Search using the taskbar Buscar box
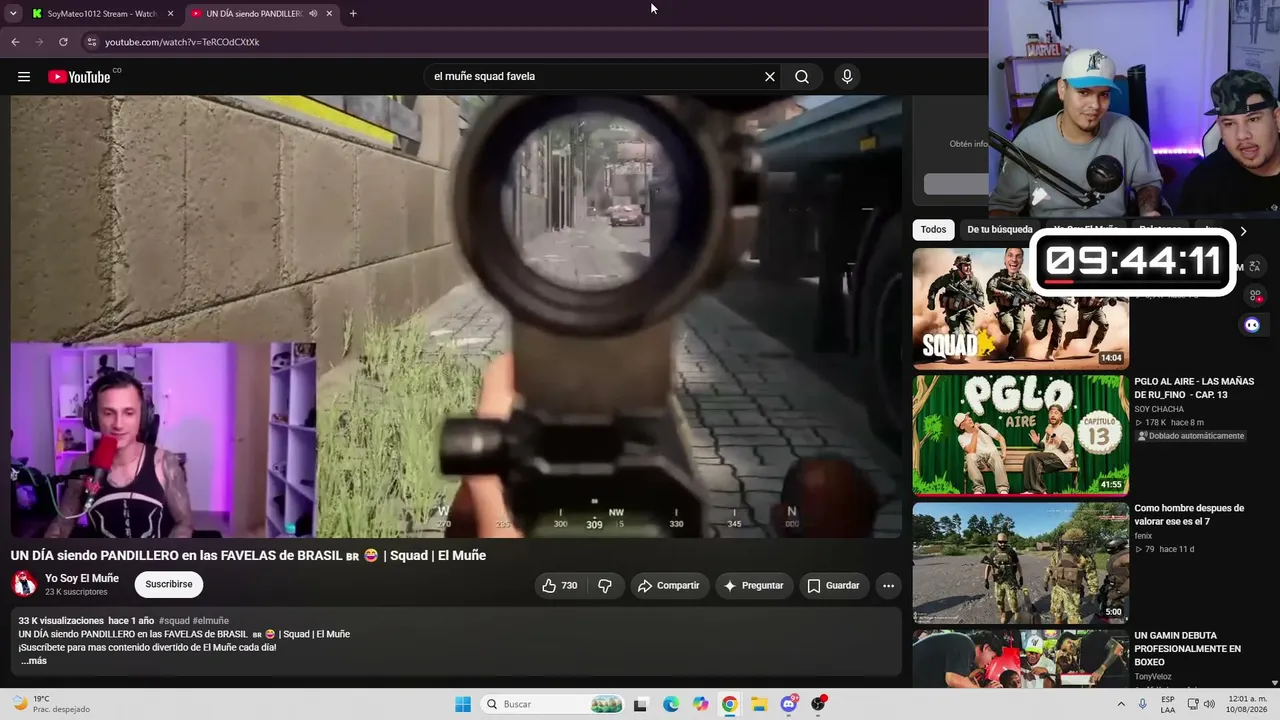 tap(552, 704)
